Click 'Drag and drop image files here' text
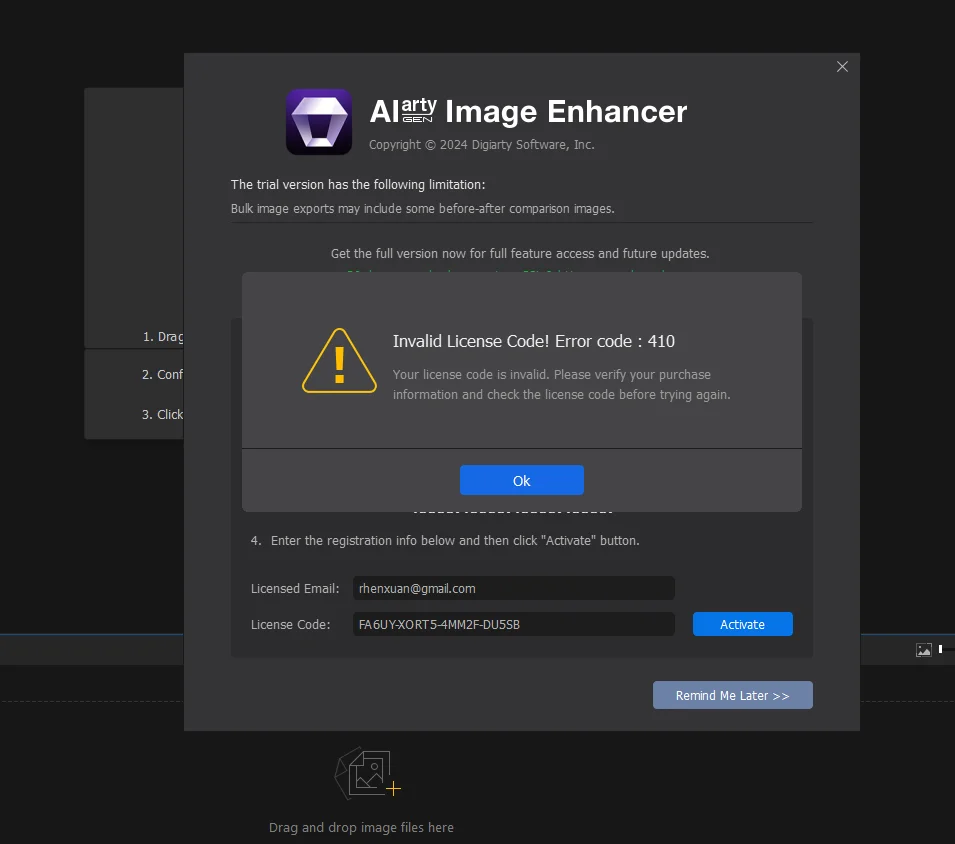The image size is (955, 844). tap(361, 828)
